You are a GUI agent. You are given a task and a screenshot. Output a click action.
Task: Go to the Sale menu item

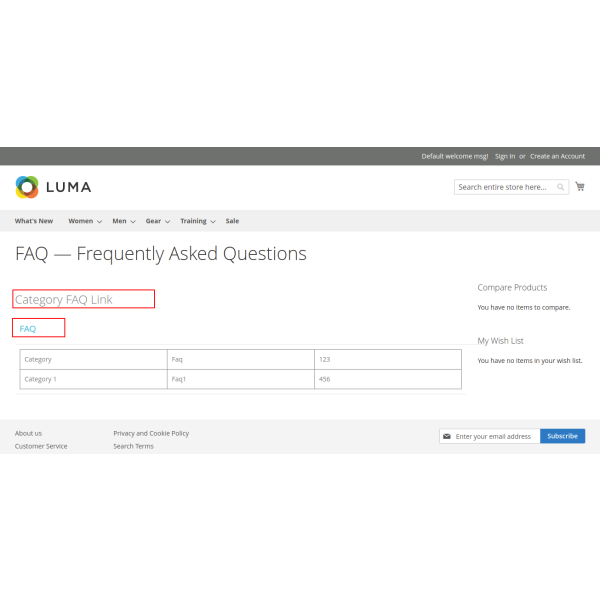tap(232, 221)
